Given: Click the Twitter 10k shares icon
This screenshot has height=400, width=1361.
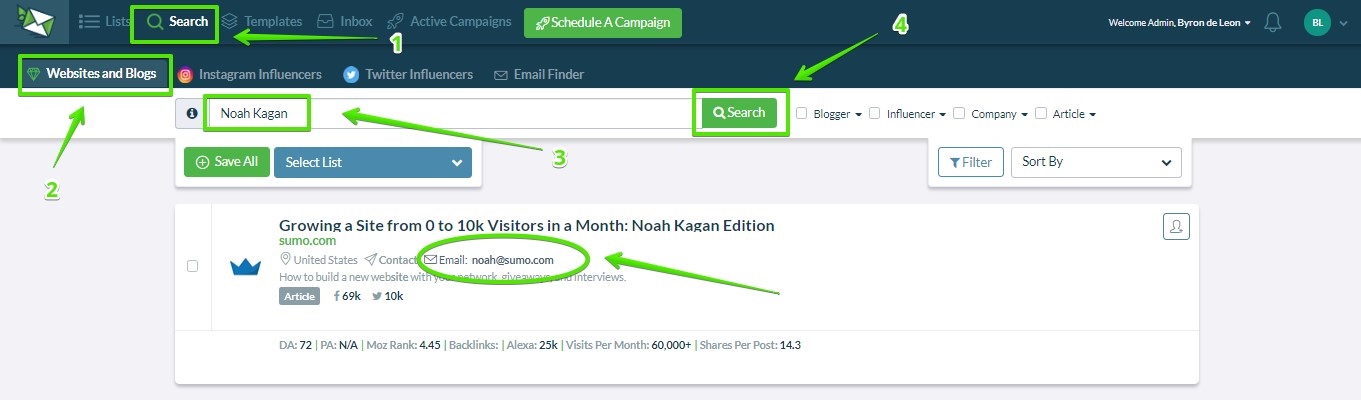Looking at the screenshot, I should coord(377,296).
